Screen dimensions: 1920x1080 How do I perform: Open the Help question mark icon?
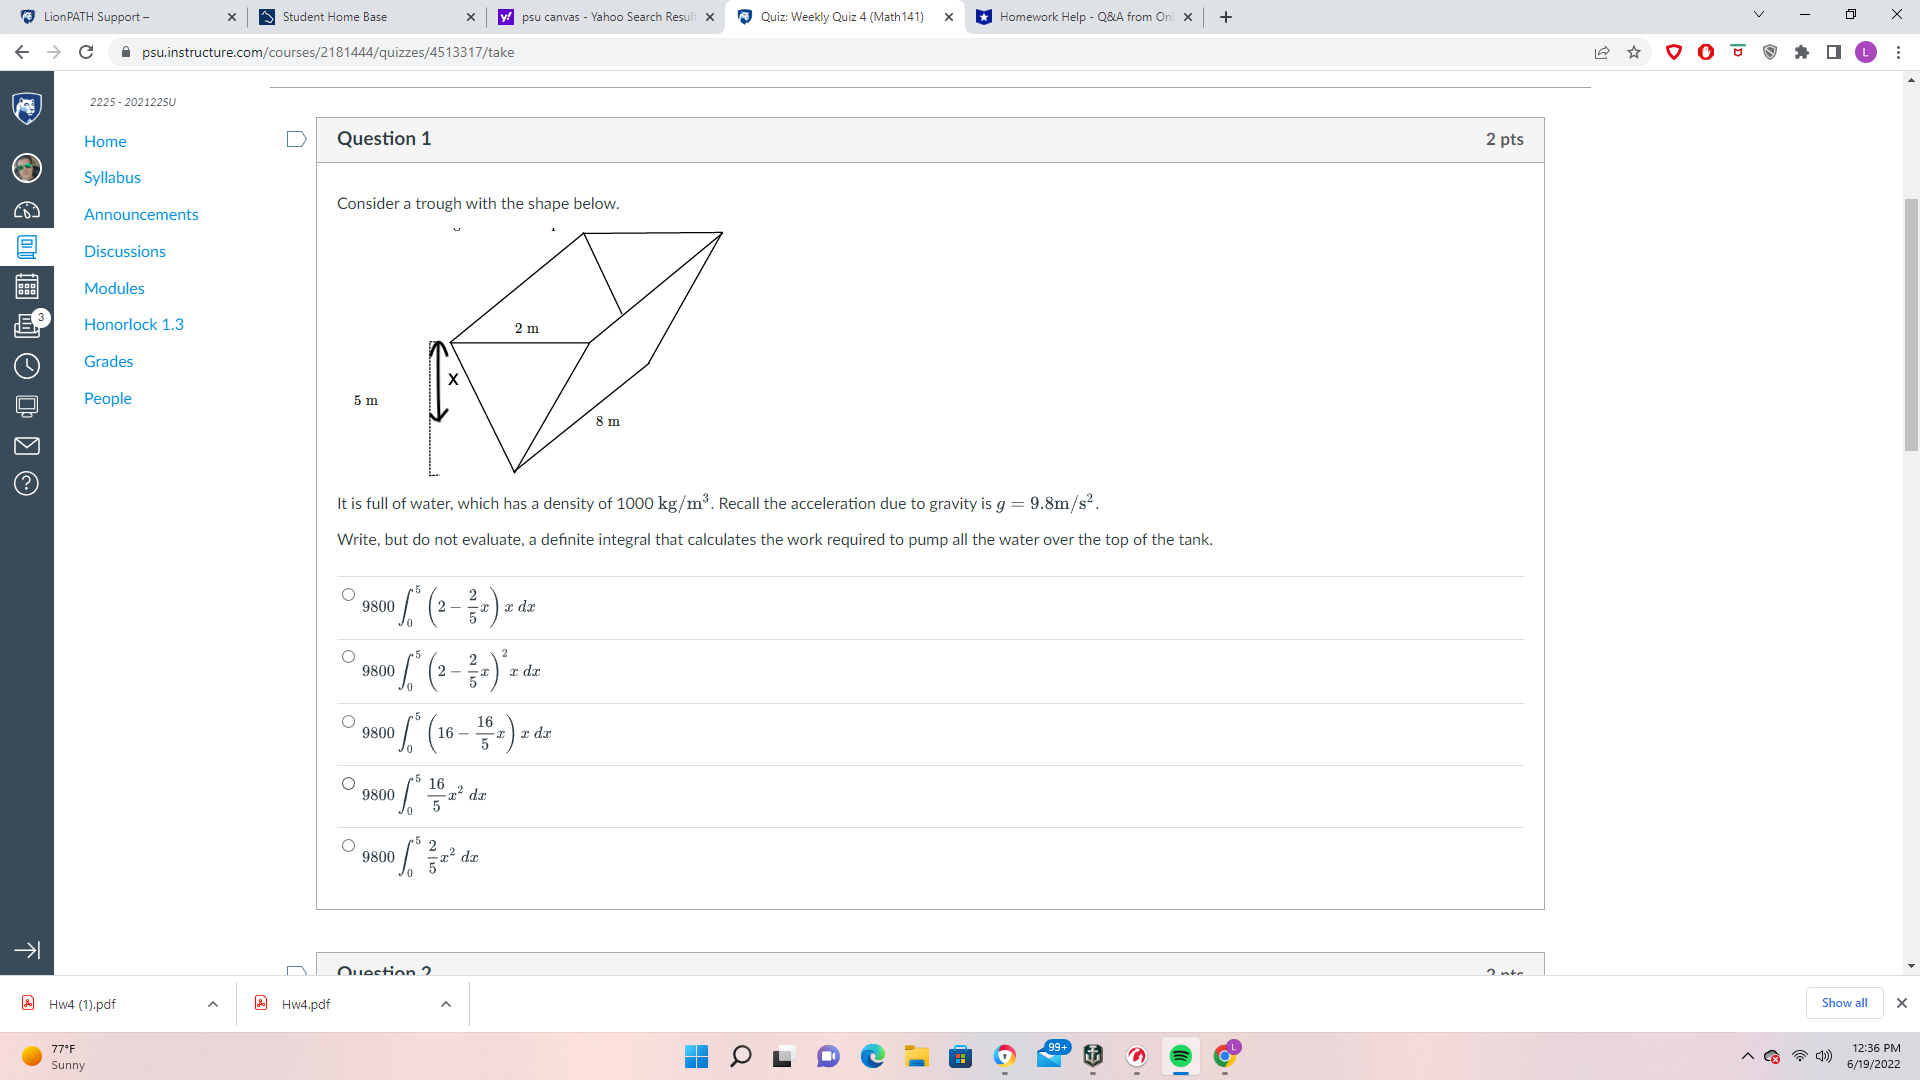(x=27, y=484)
